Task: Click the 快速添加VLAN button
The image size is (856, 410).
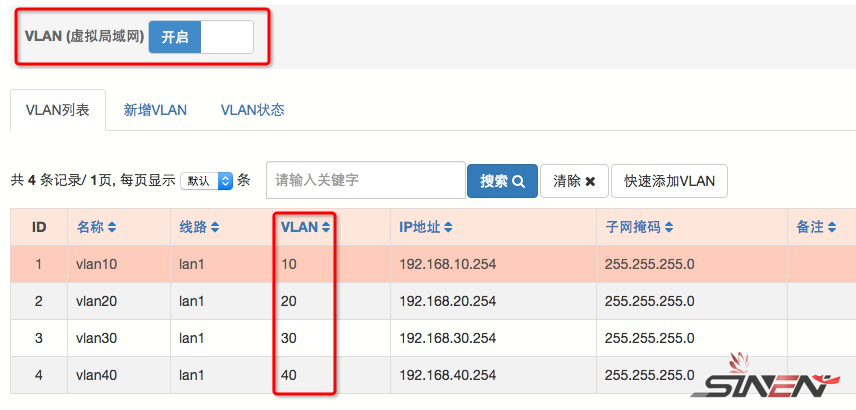Action: coord(669,181)
